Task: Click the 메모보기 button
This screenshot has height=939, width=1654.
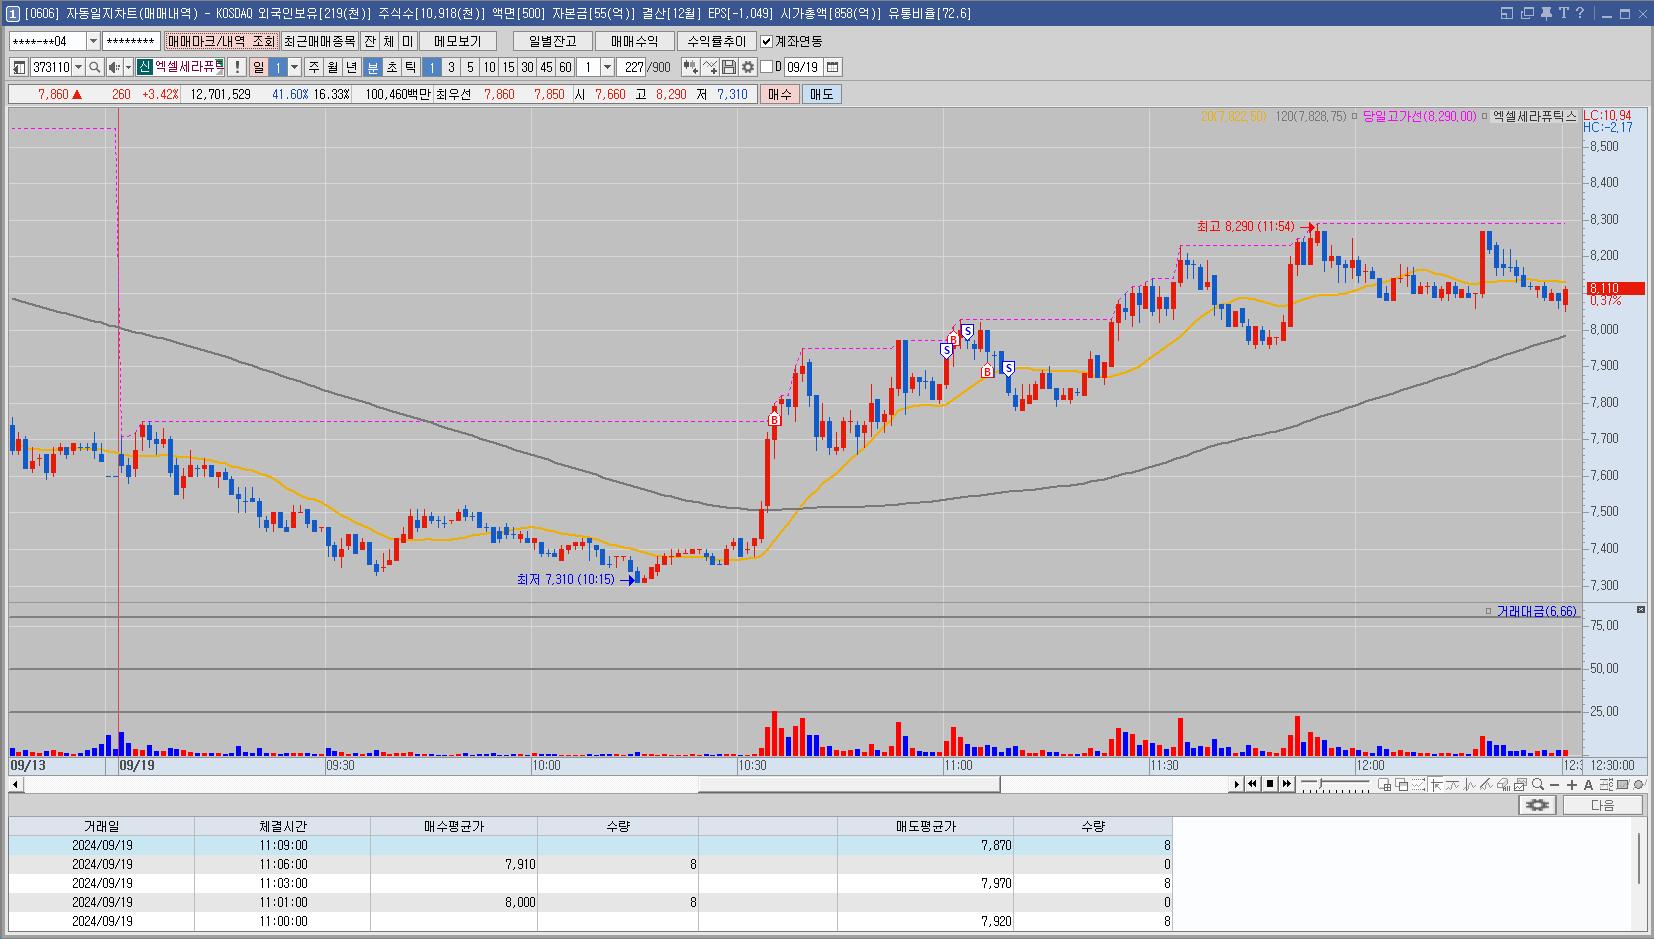Action: (x=458, y=41)
